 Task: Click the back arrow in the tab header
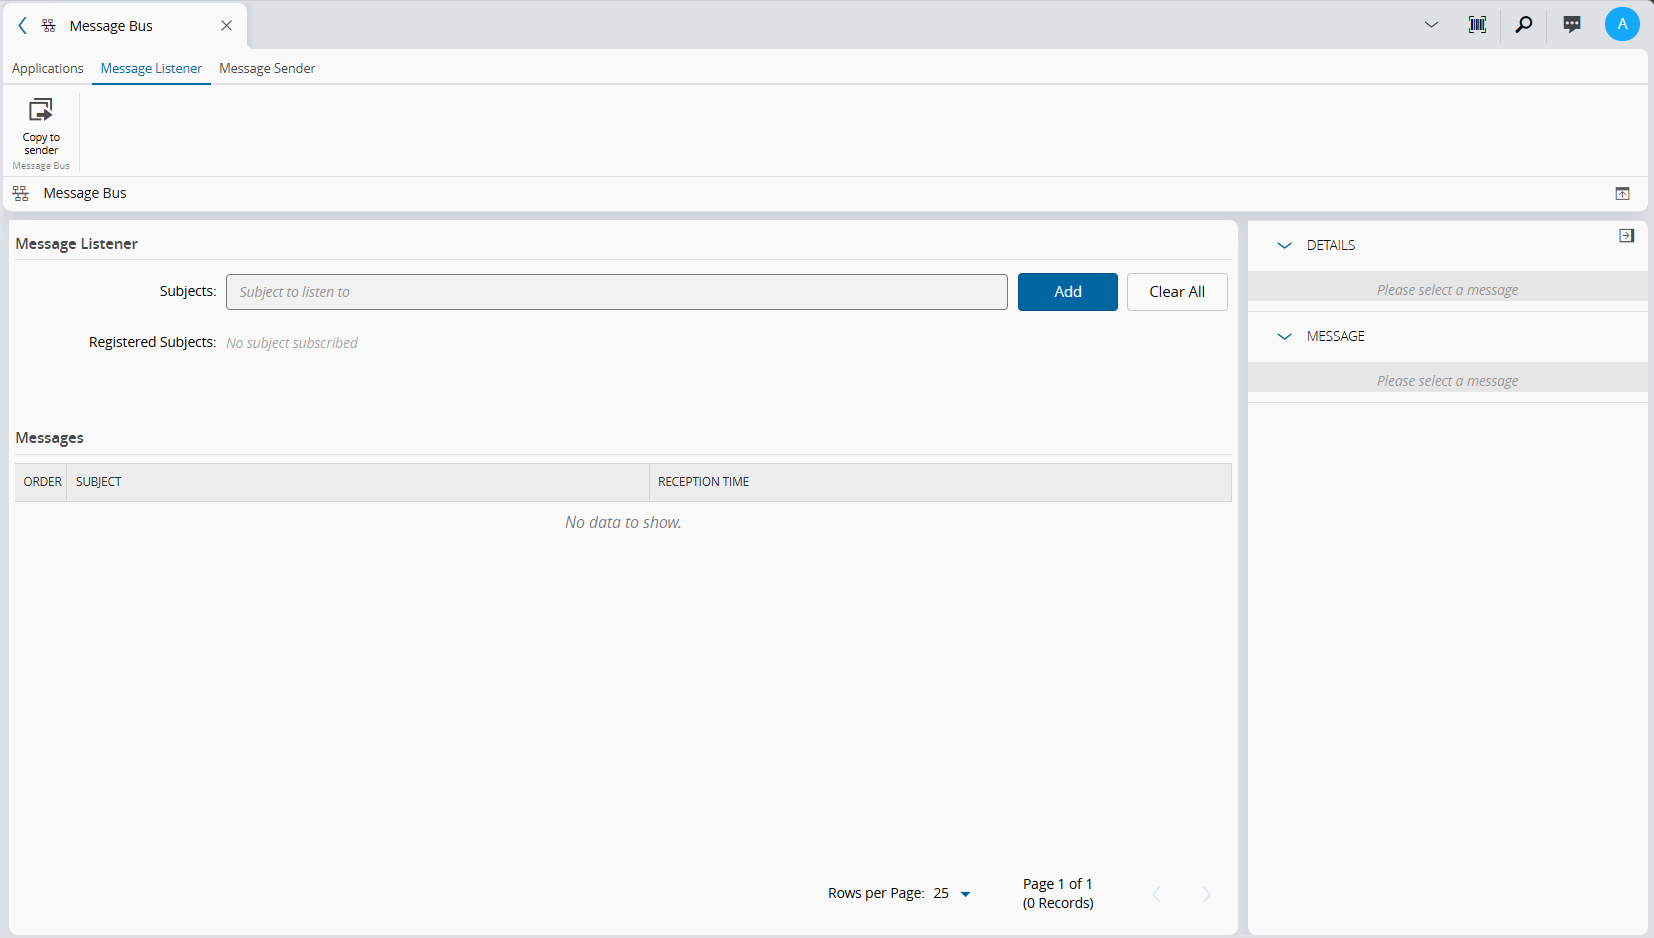[22, 26]
